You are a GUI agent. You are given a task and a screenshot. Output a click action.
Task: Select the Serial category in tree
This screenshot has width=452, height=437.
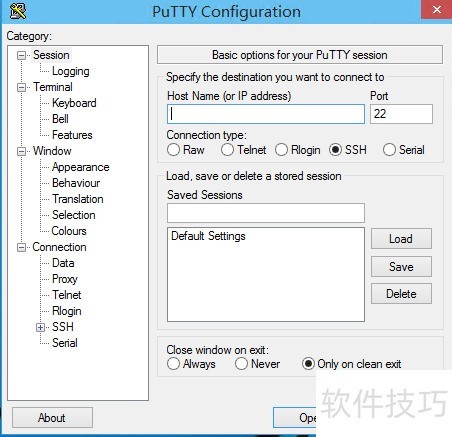coord(65,343)
